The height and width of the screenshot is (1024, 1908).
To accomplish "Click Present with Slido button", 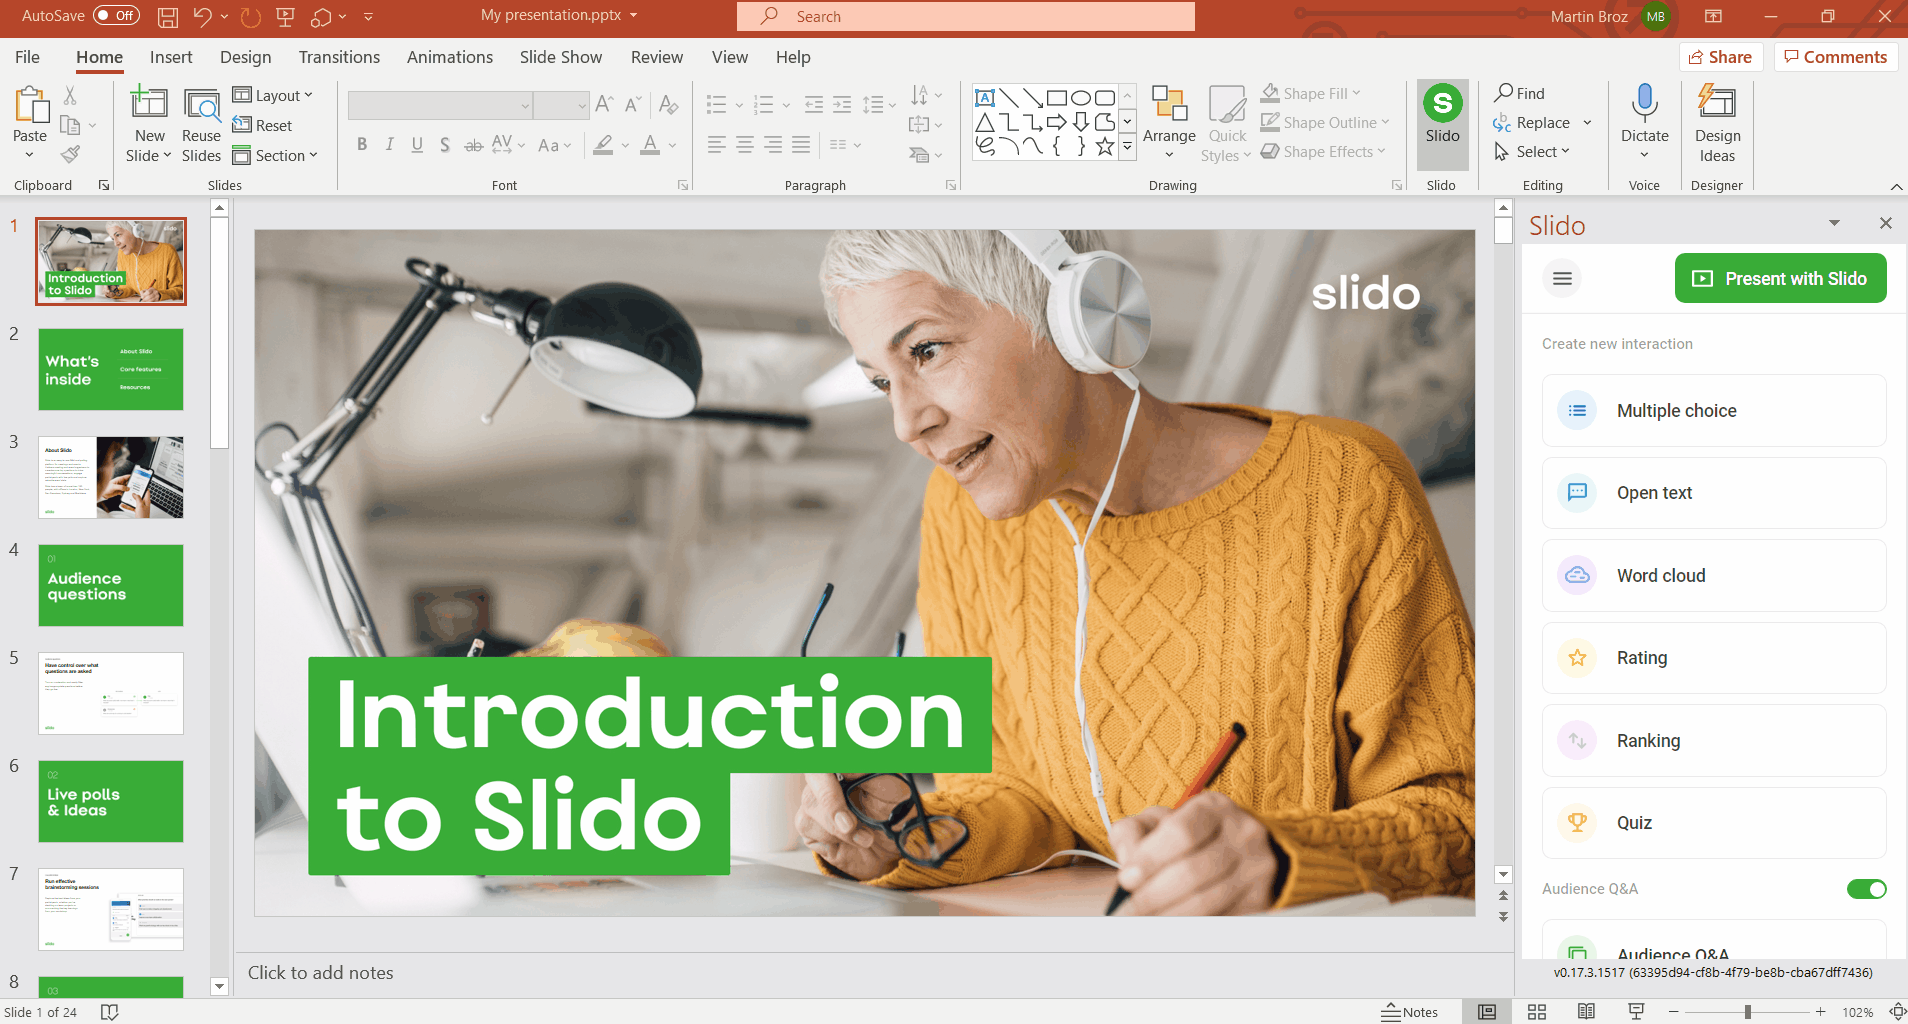I will 1780,278.
